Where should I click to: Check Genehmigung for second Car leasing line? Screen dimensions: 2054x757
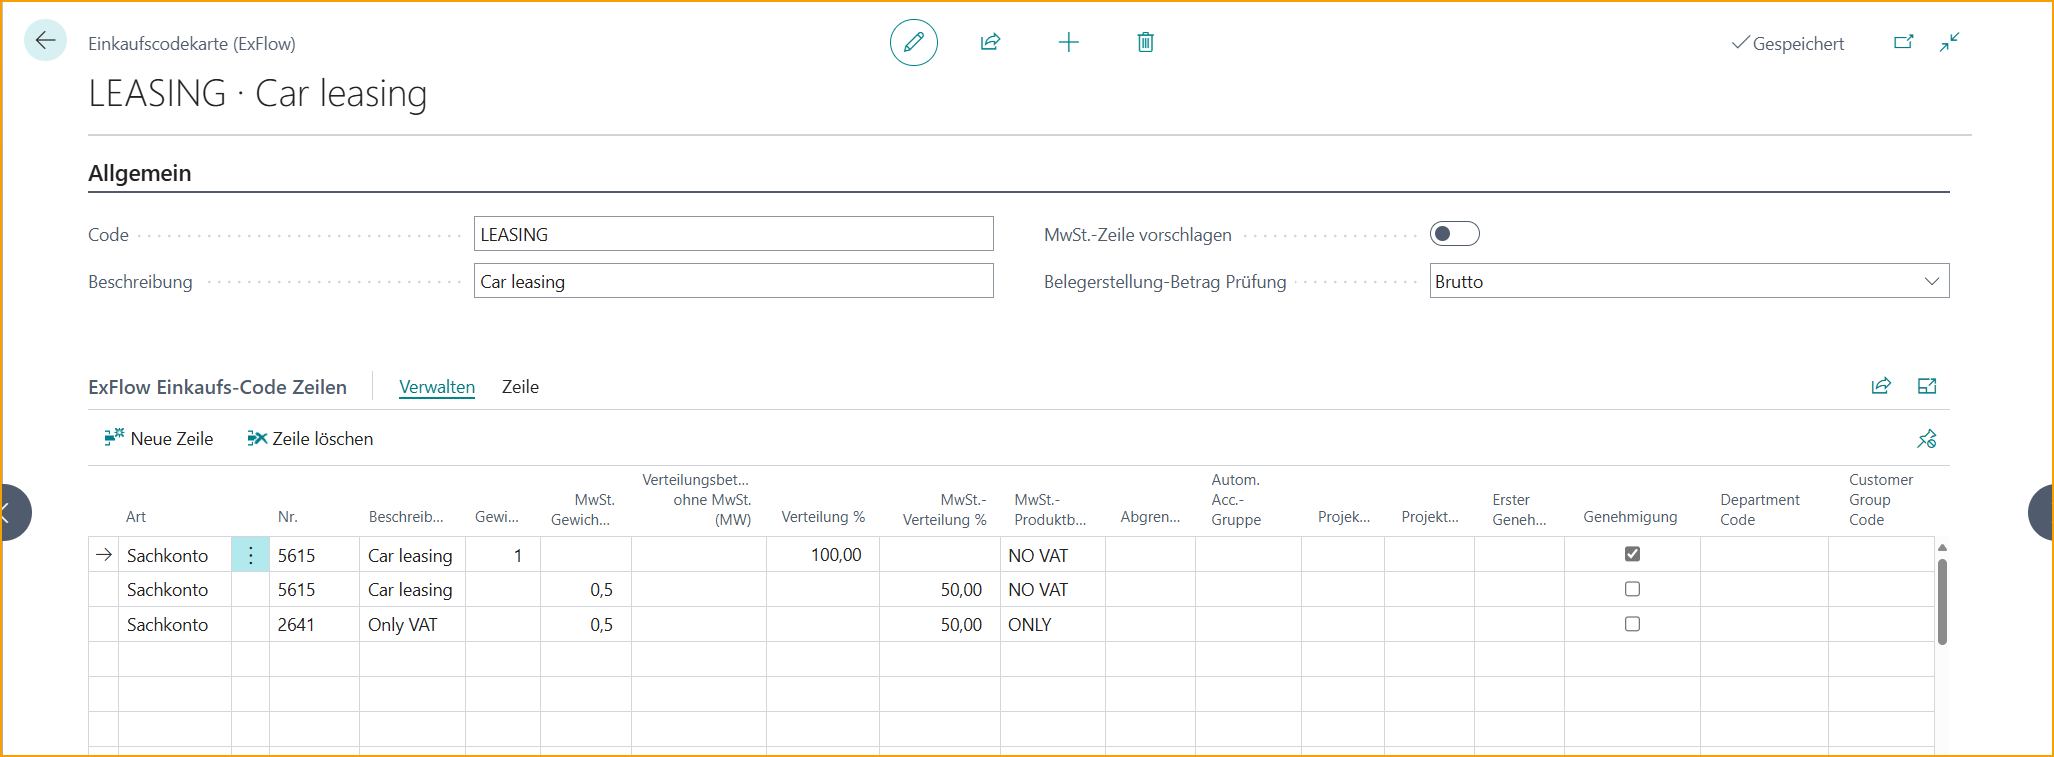[1632, 589]
